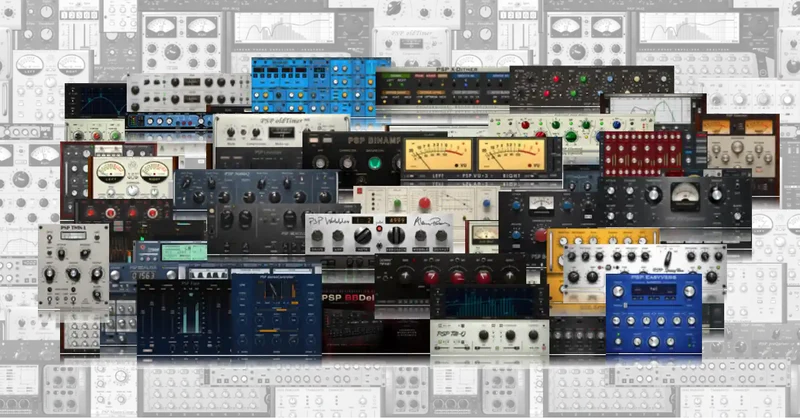Open the red dotted matrix panel
Image resolution: width=800 pixels, height=418 pixels.
coord(641,153)
